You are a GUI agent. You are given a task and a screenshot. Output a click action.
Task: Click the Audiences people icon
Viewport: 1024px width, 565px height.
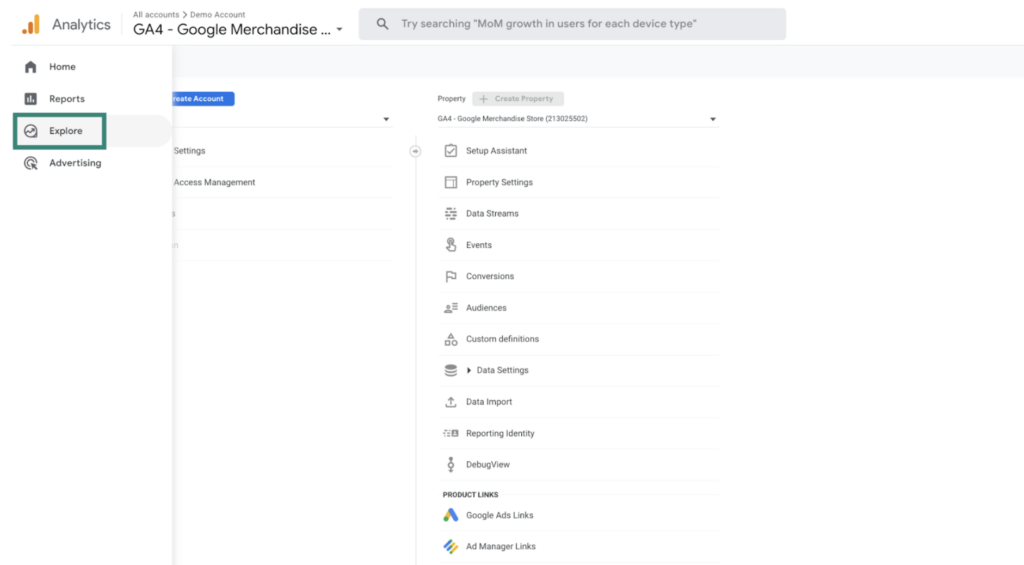pyautogui.click(x=451, y=308)
